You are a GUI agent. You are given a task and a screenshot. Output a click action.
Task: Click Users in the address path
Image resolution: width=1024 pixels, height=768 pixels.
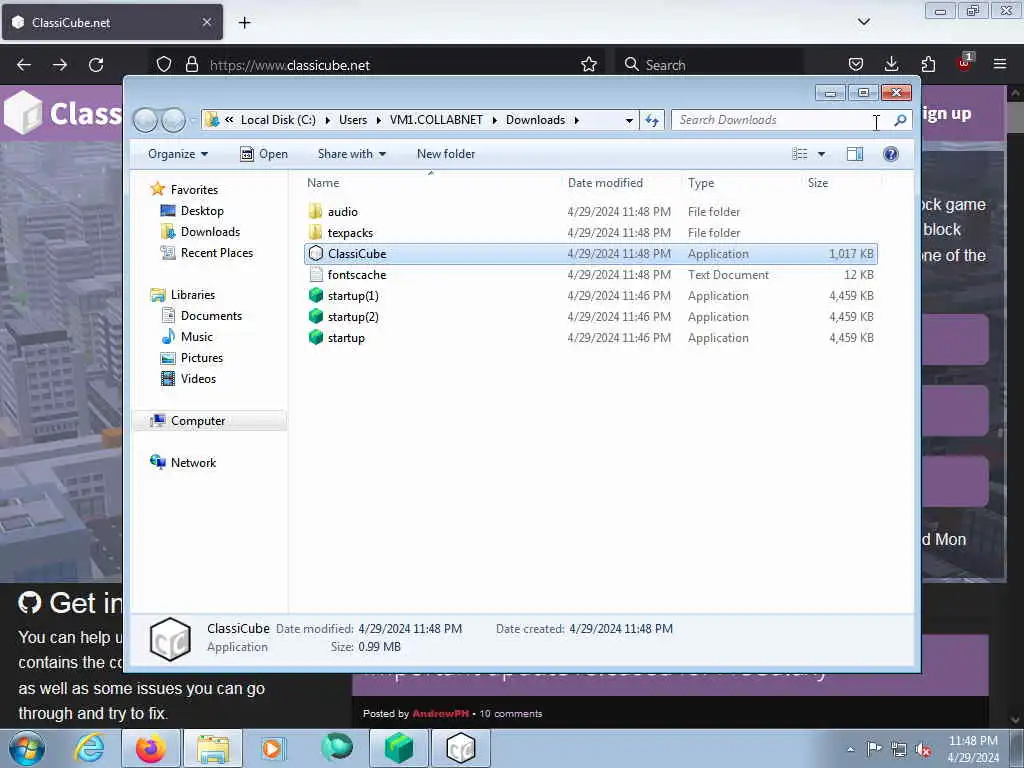pyautogui.click(x=353, y=120)
